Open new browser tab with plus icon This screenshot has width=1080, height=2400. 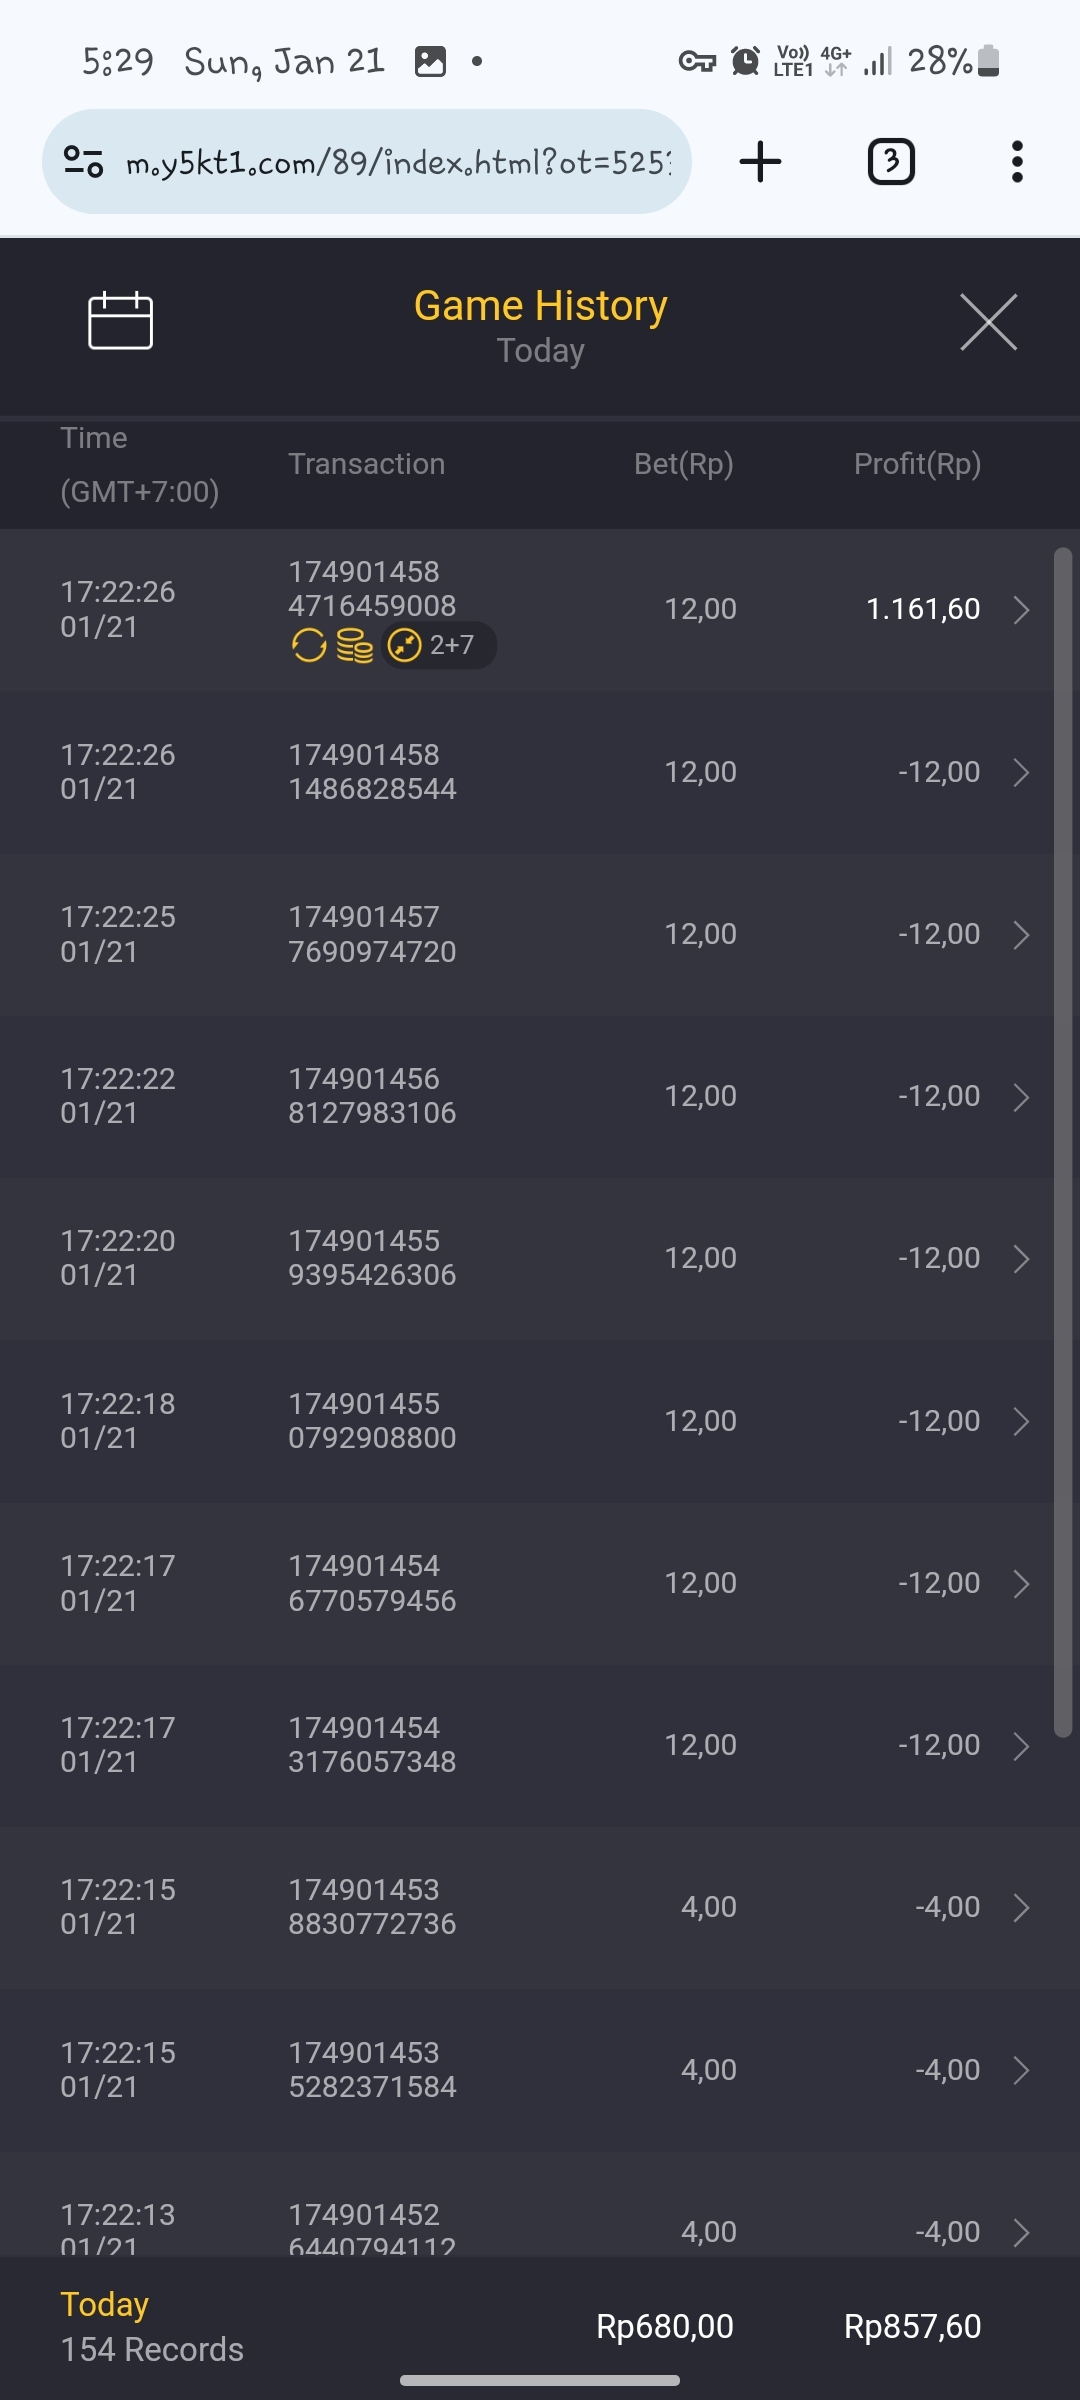point(760,162)
